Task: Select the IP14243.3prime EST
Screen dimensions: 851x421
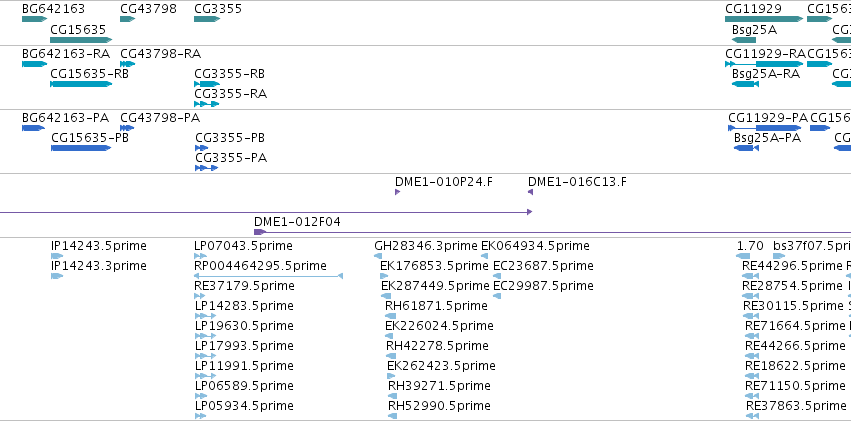Action: coord(57,276)
